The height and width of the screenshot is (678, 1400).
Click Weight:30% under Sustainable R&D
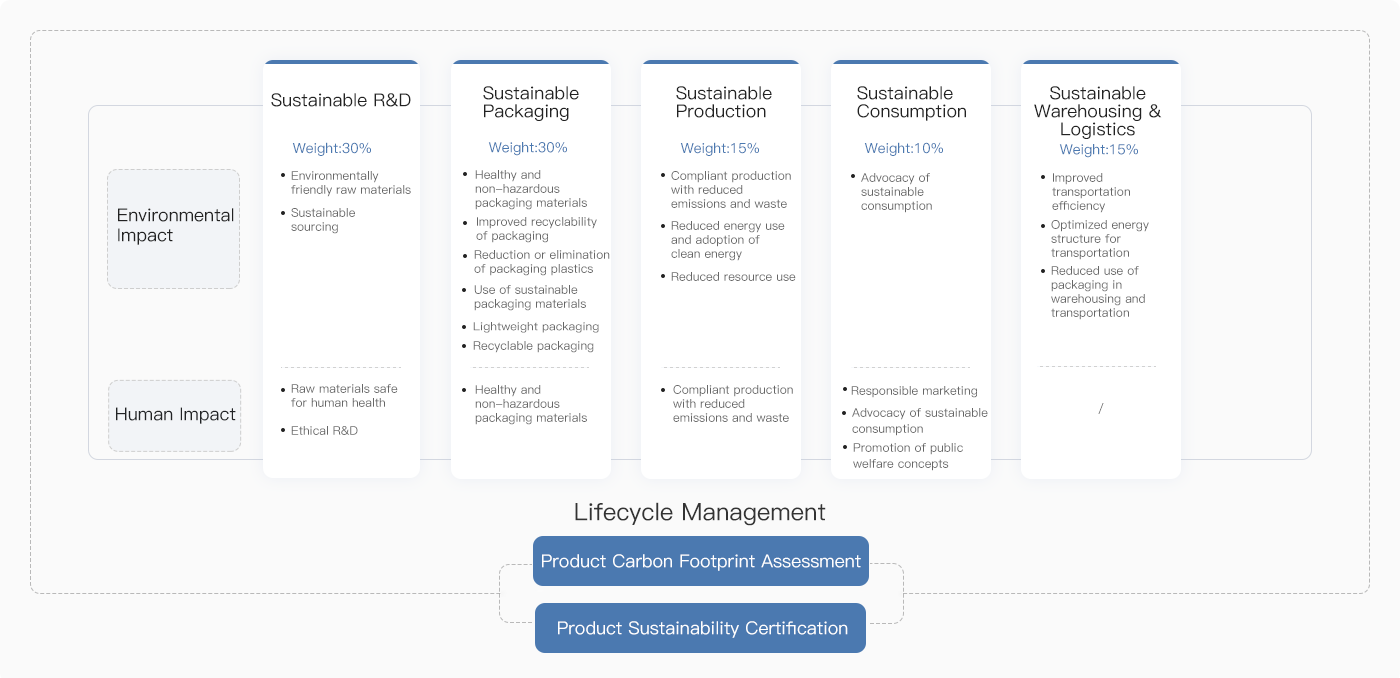tap(332, 148)
